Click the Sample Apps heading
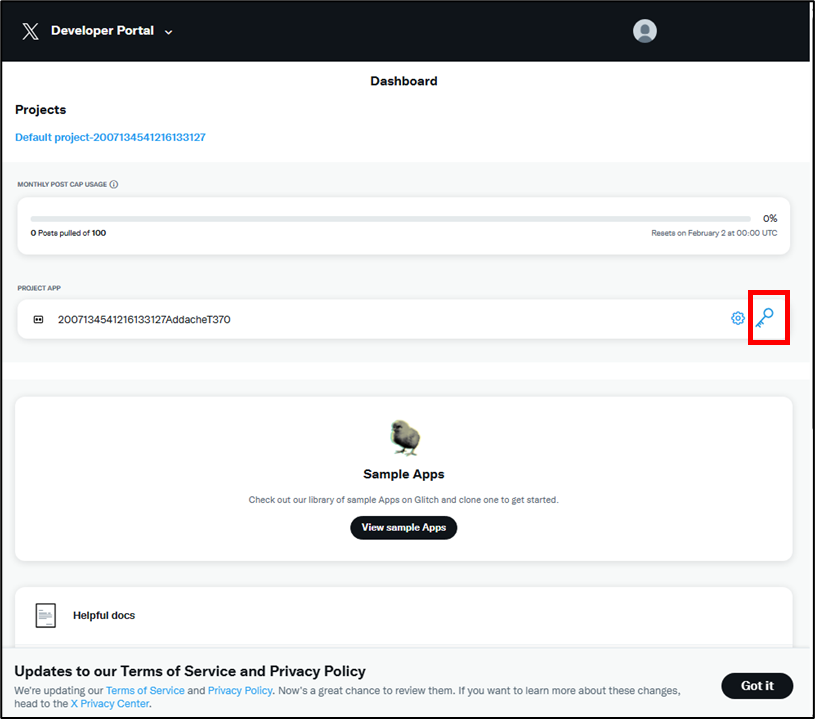The width and height of the screenshot is (815, 719). pyautogui.click(x=404, y=474)
